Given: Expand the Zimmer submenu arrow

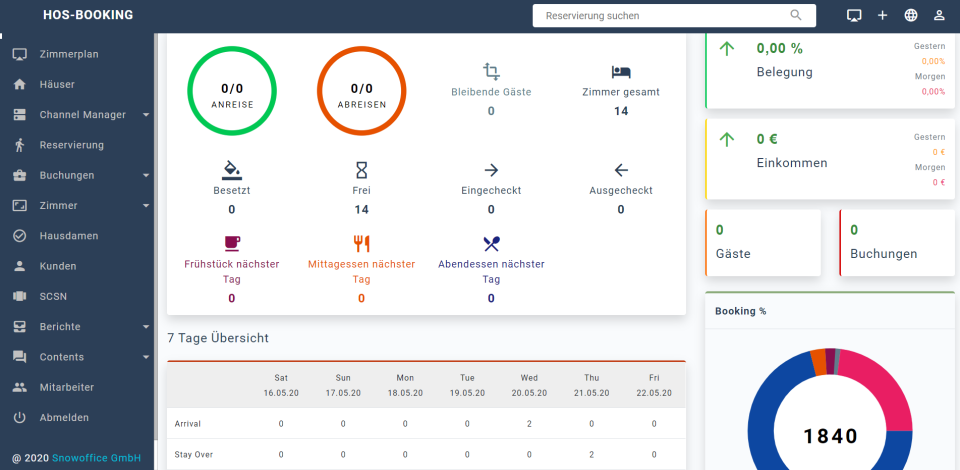Looking at the screenshot, I should [146, 206].
